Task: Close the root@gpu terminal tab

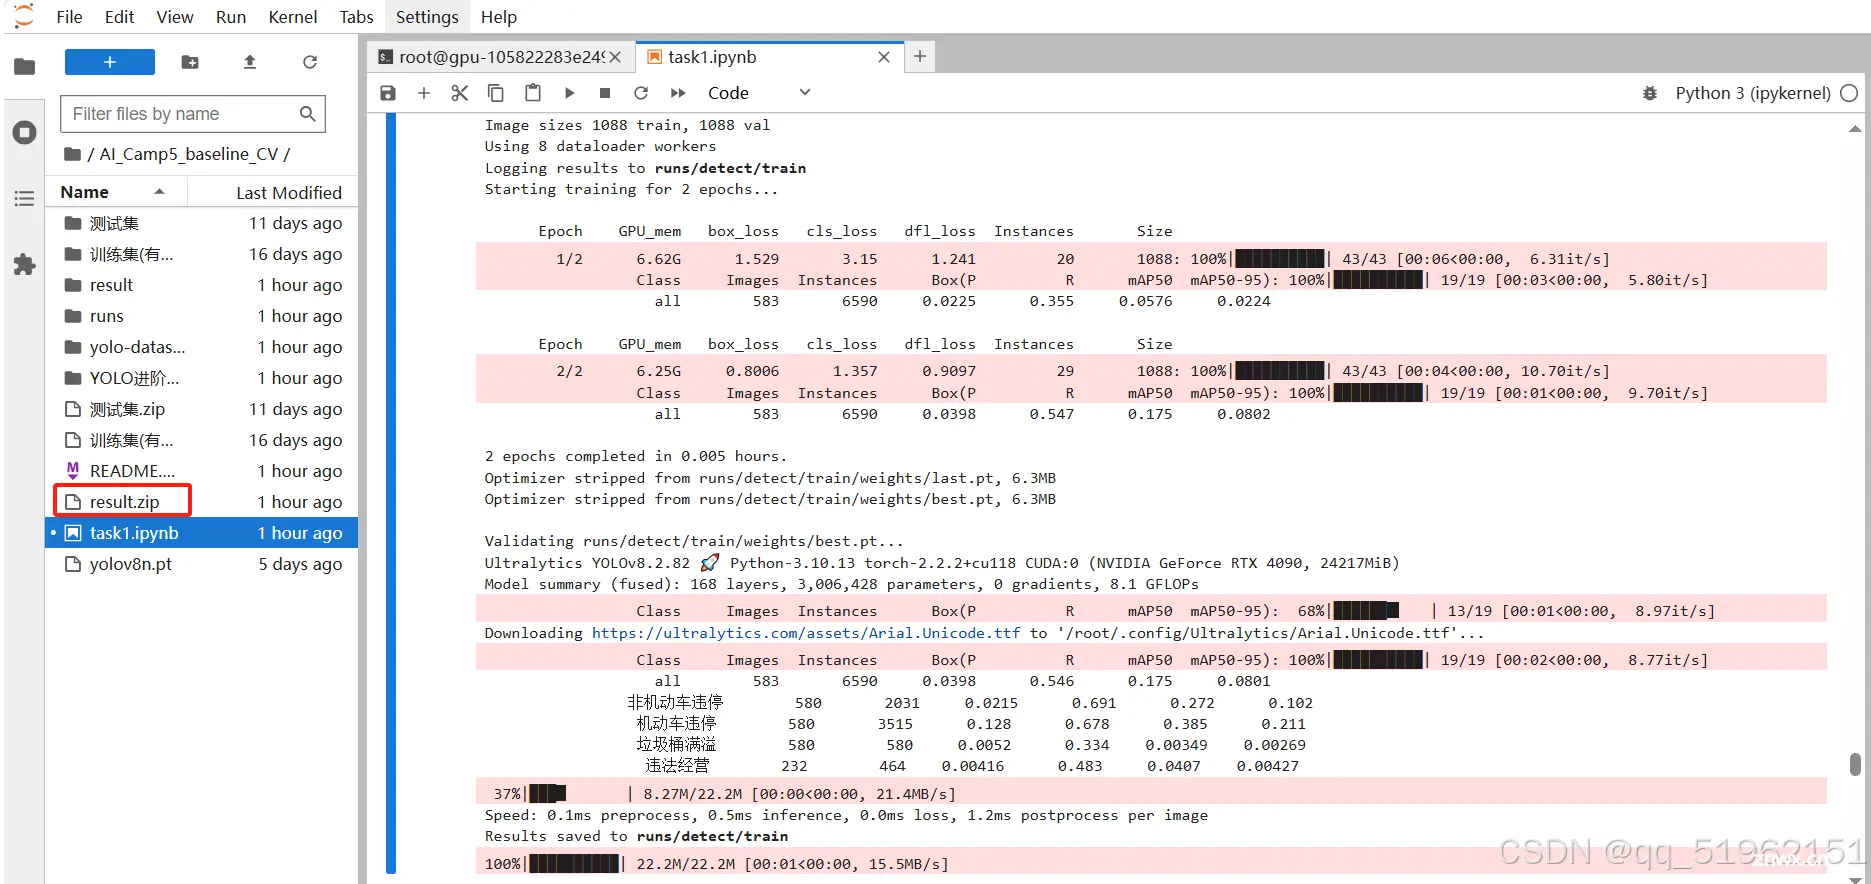Action: (615, 57)
